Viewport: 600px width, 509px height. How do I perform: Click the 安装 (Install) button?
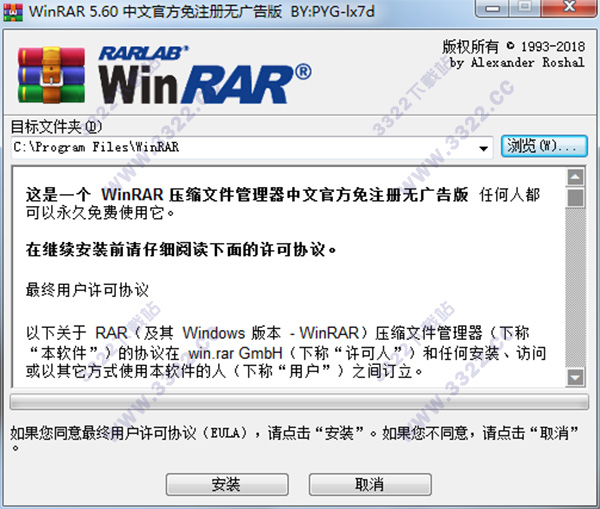pos(227,485)
